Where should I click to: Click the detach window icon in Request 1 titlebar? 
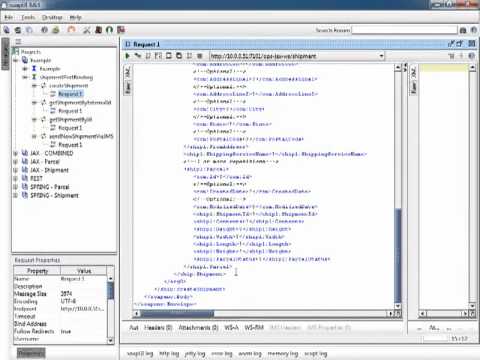pyautogui.click(x=451, y=44)
